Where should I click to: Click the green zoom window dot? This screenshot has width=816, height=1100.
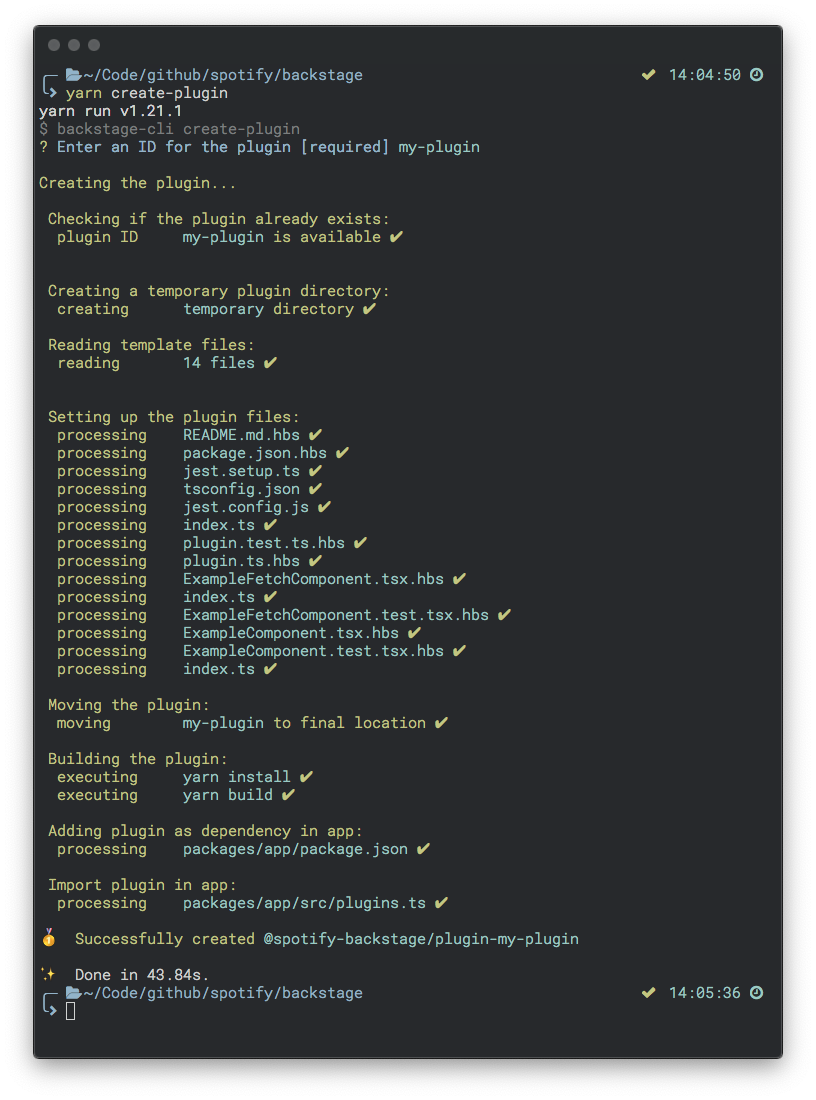tap(94, 45)
